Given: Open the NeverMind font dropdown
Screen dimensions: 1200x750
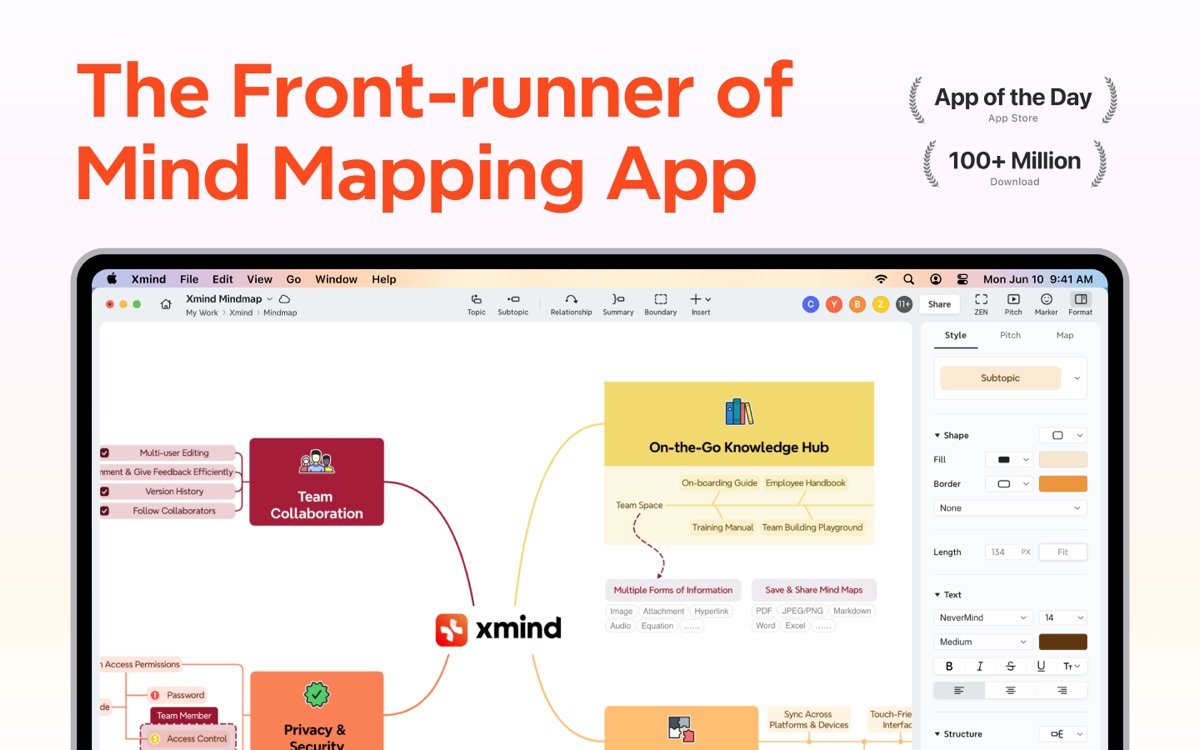Looking at the screenshot, I should click(x=982, y=618).
